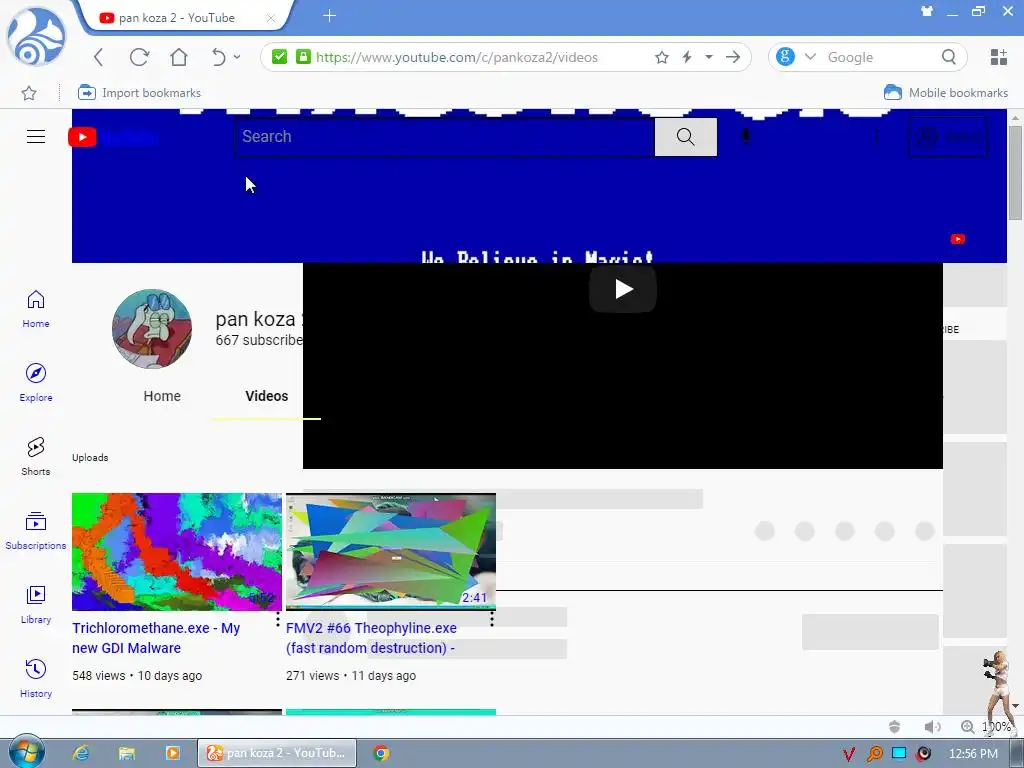Click the magnifier in the Google search box
This screenshot has width=1024, height=768.
tap(949, 57)
